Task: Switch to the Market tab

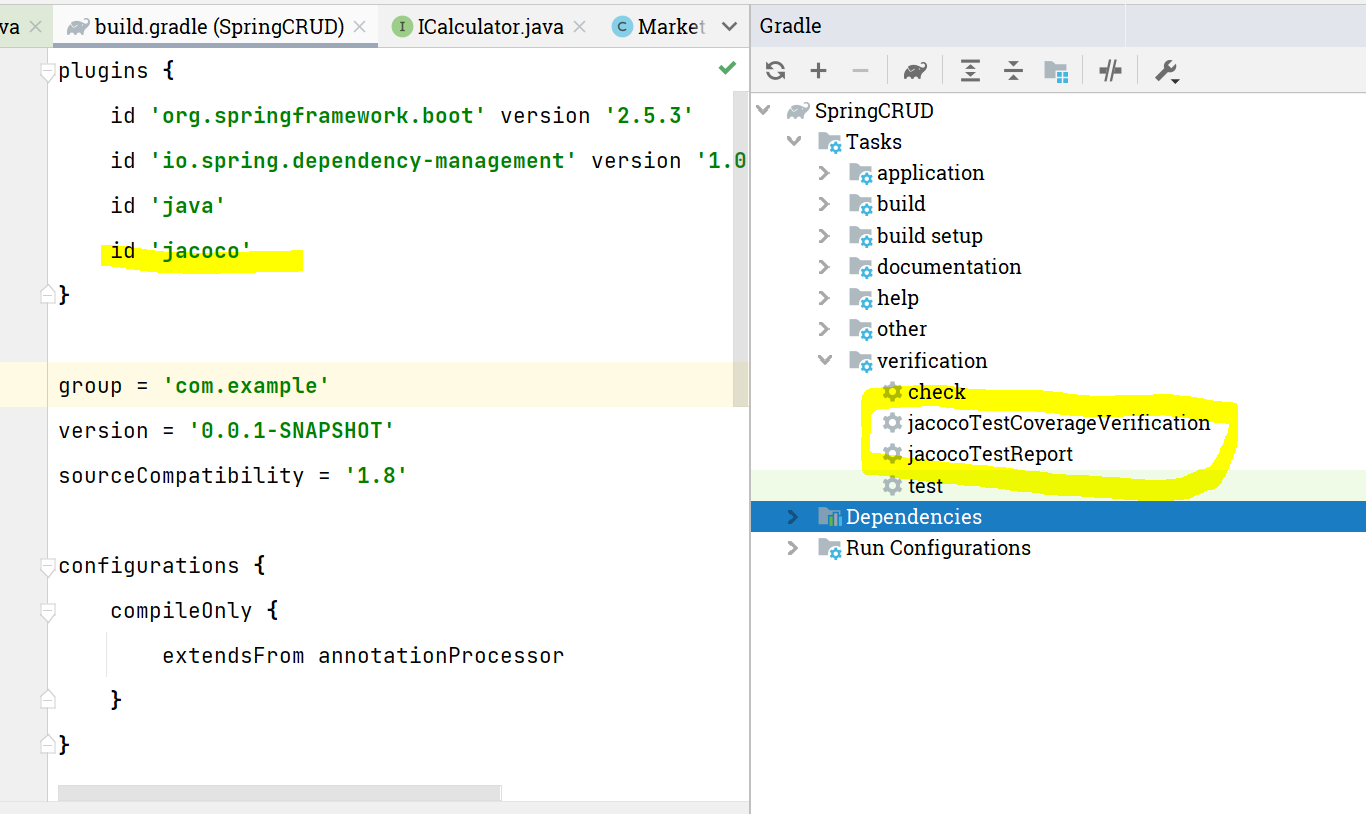Action: point(659,27)
